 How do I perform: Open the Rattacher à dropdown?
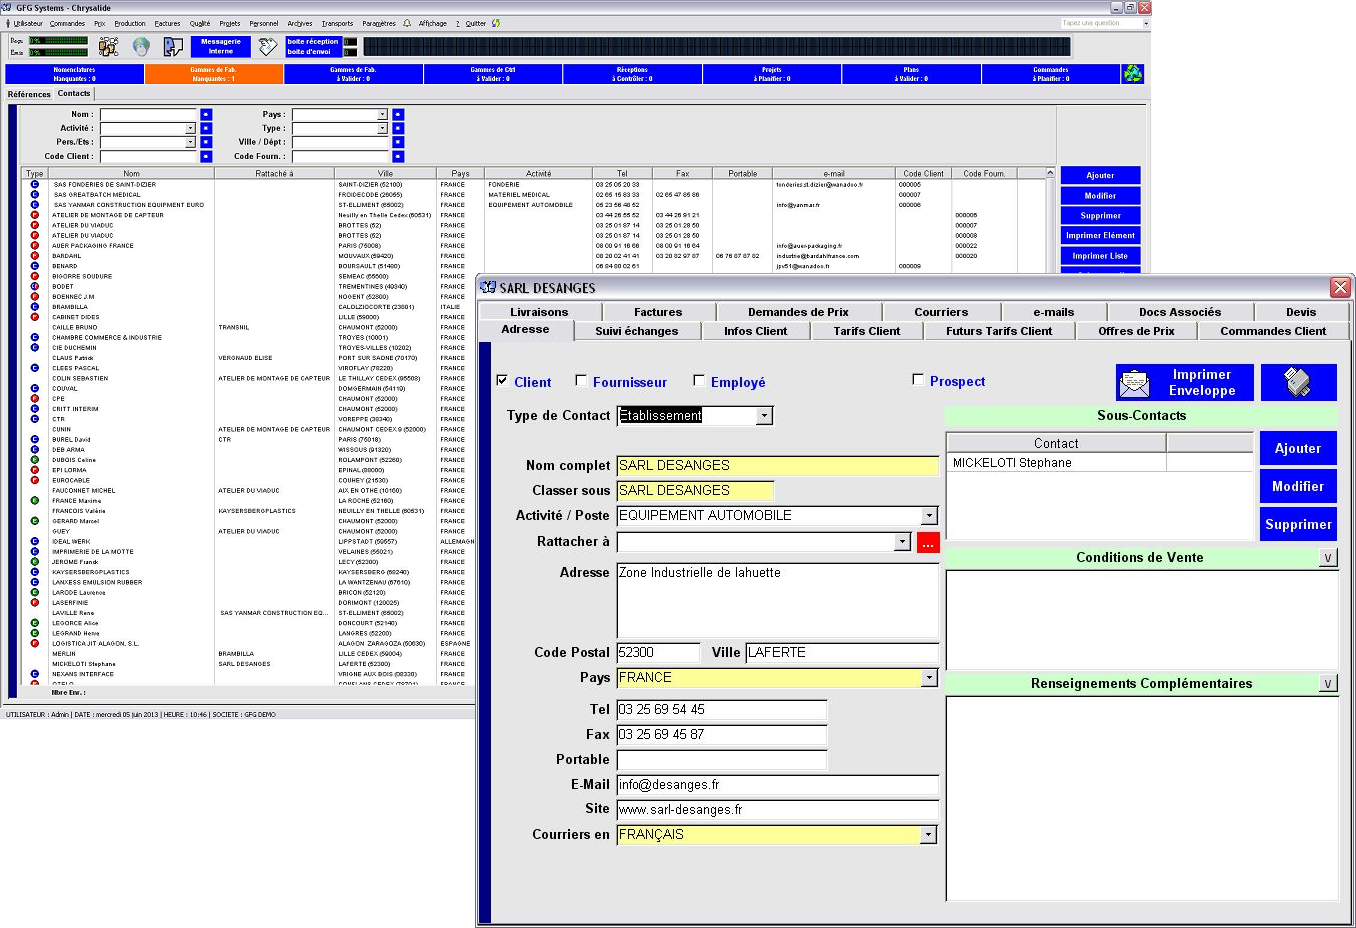point(902,542)
